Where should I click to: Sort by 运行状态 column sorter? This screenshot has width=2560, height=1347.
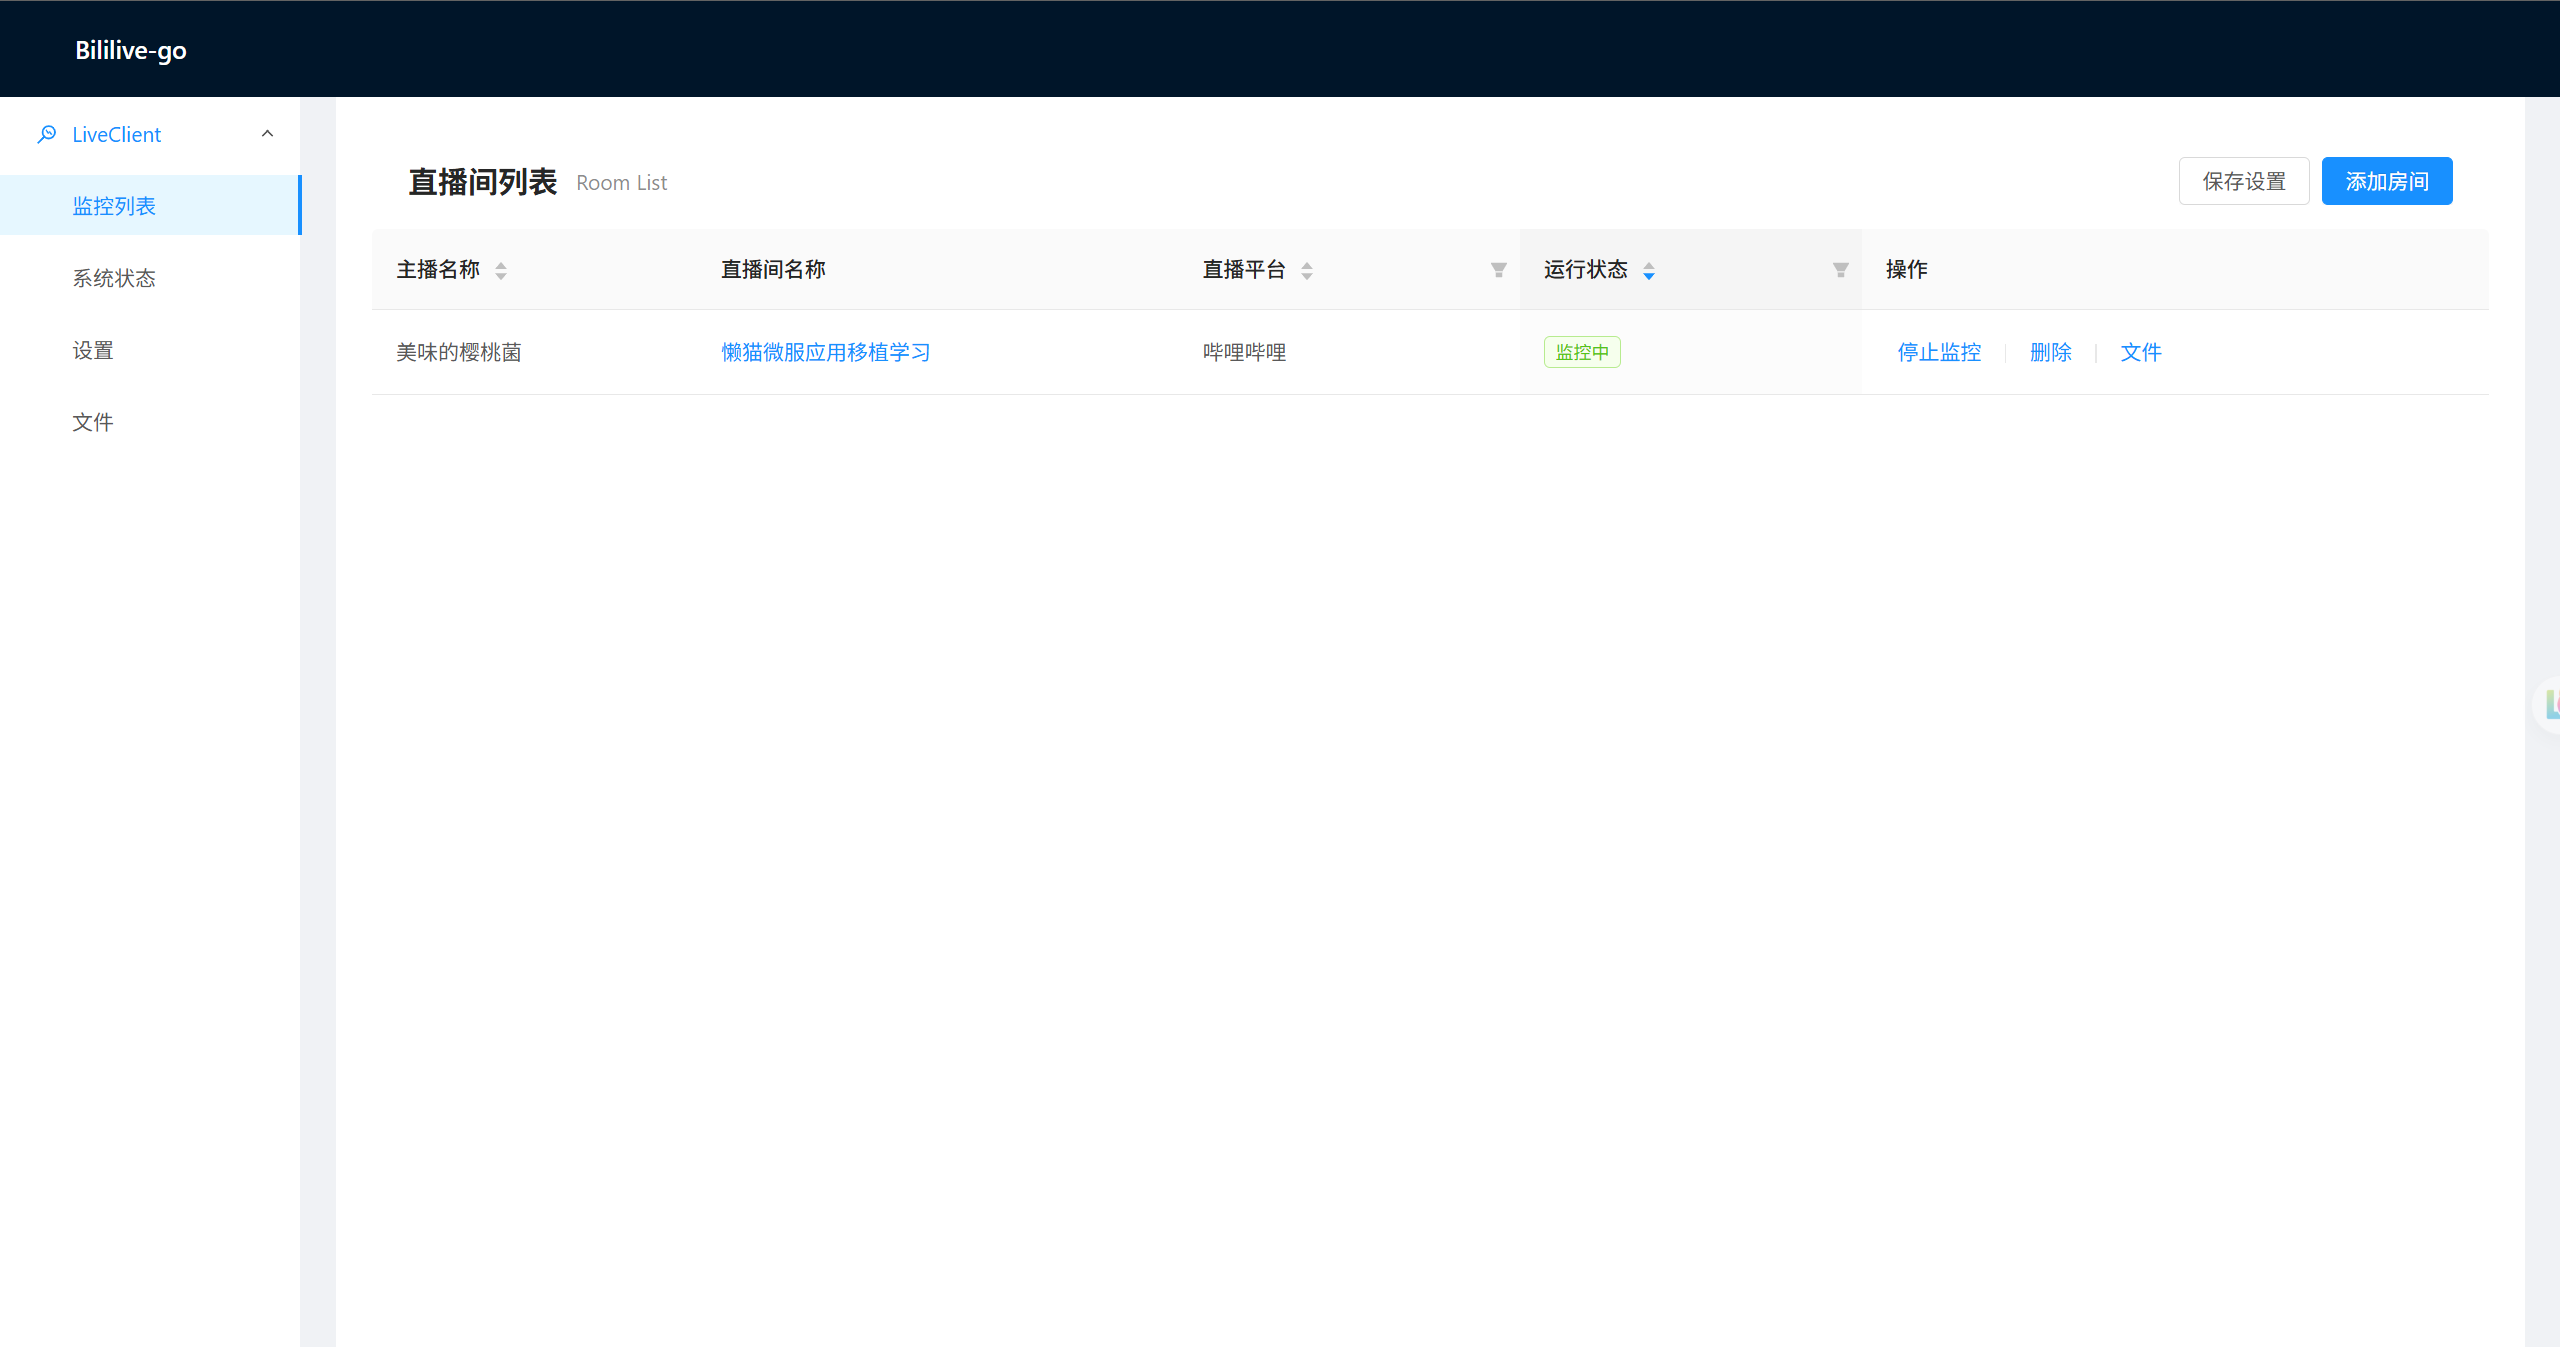1649,270
